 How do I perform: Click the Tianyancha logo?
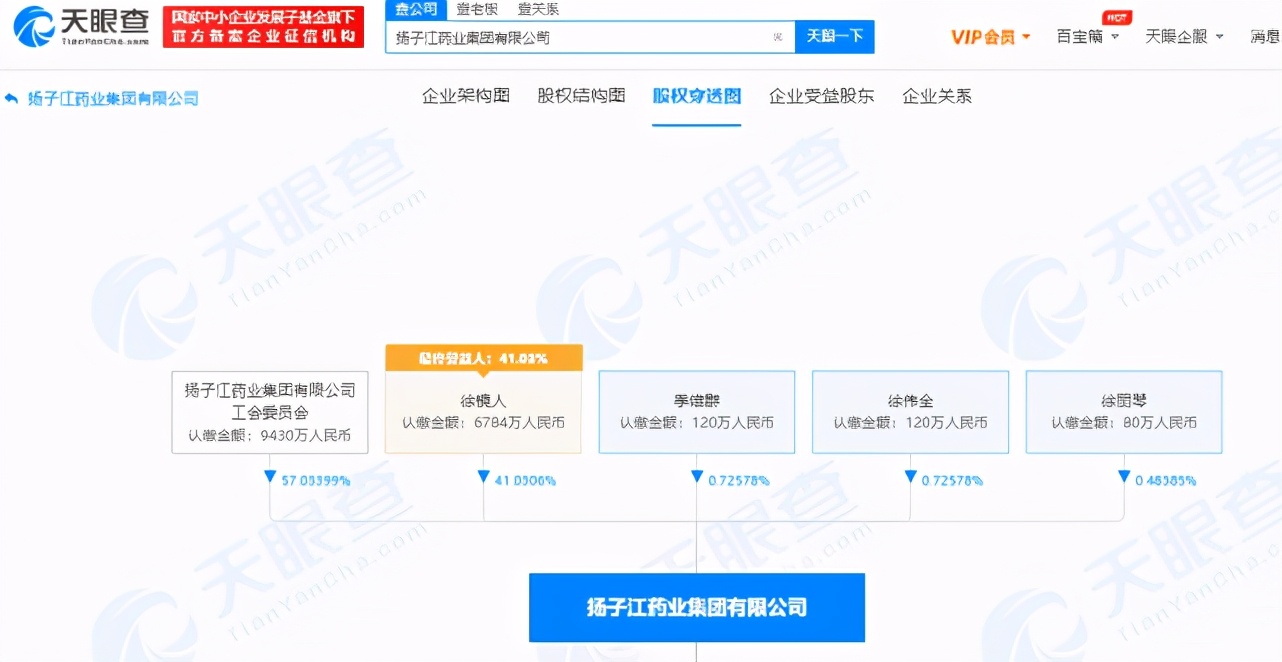point(75,26)
